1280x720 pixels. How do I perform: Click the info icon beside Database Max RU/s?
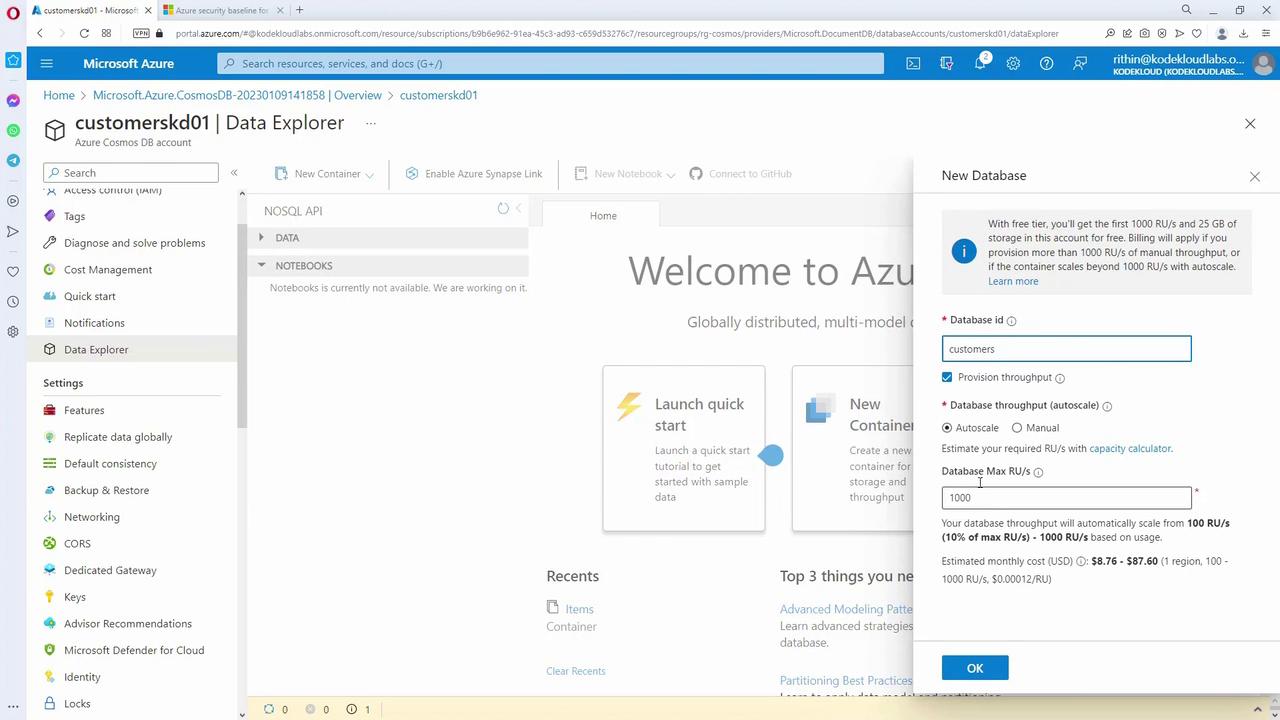(x=1038, y=472)
